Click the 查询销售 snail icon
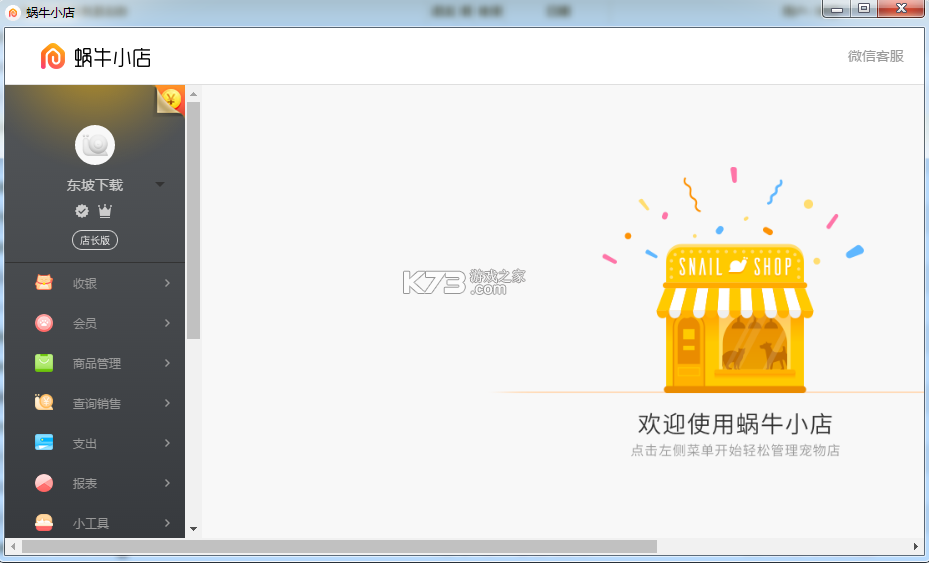The height and width of the screenshot is (564, 929). pos(44,403)
